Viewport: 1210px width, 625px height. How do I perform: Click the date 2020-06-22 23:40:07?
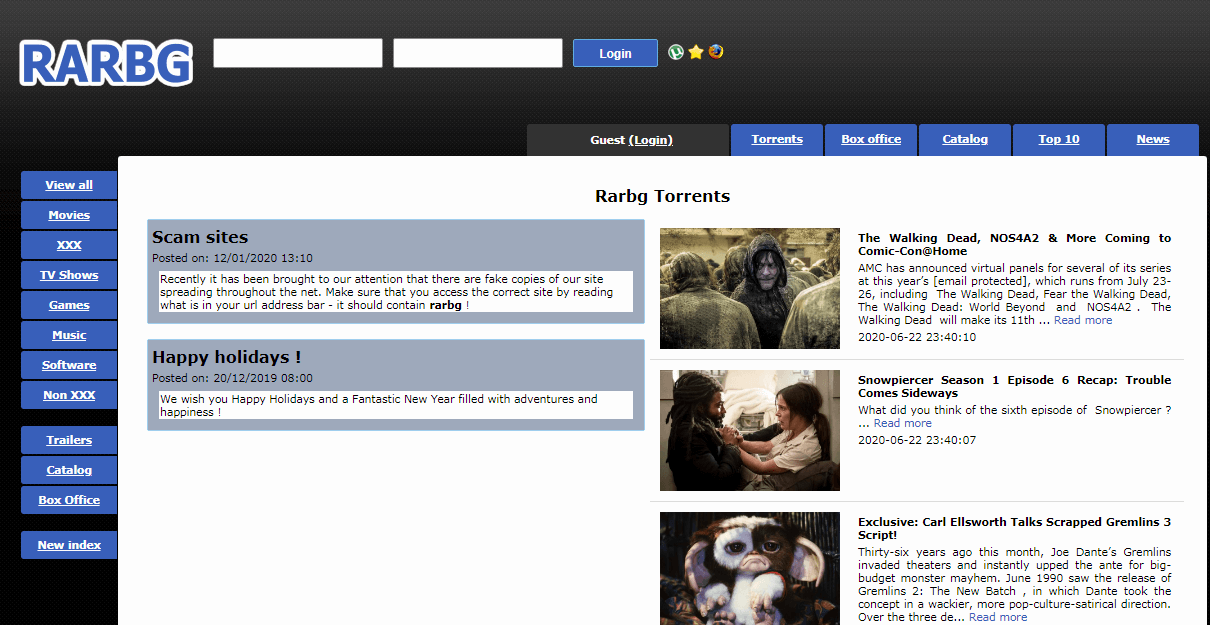(x=917, y=440)
